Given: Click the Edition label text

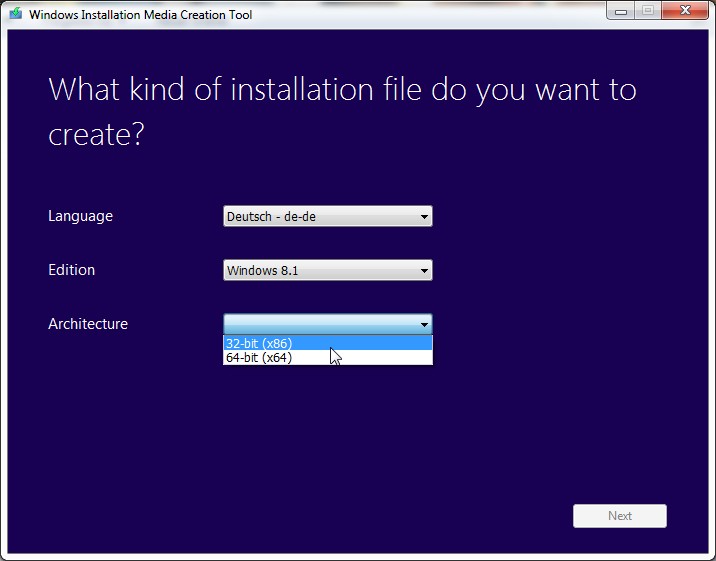Looking at the screenshot, I should click(x=72, y=270).
